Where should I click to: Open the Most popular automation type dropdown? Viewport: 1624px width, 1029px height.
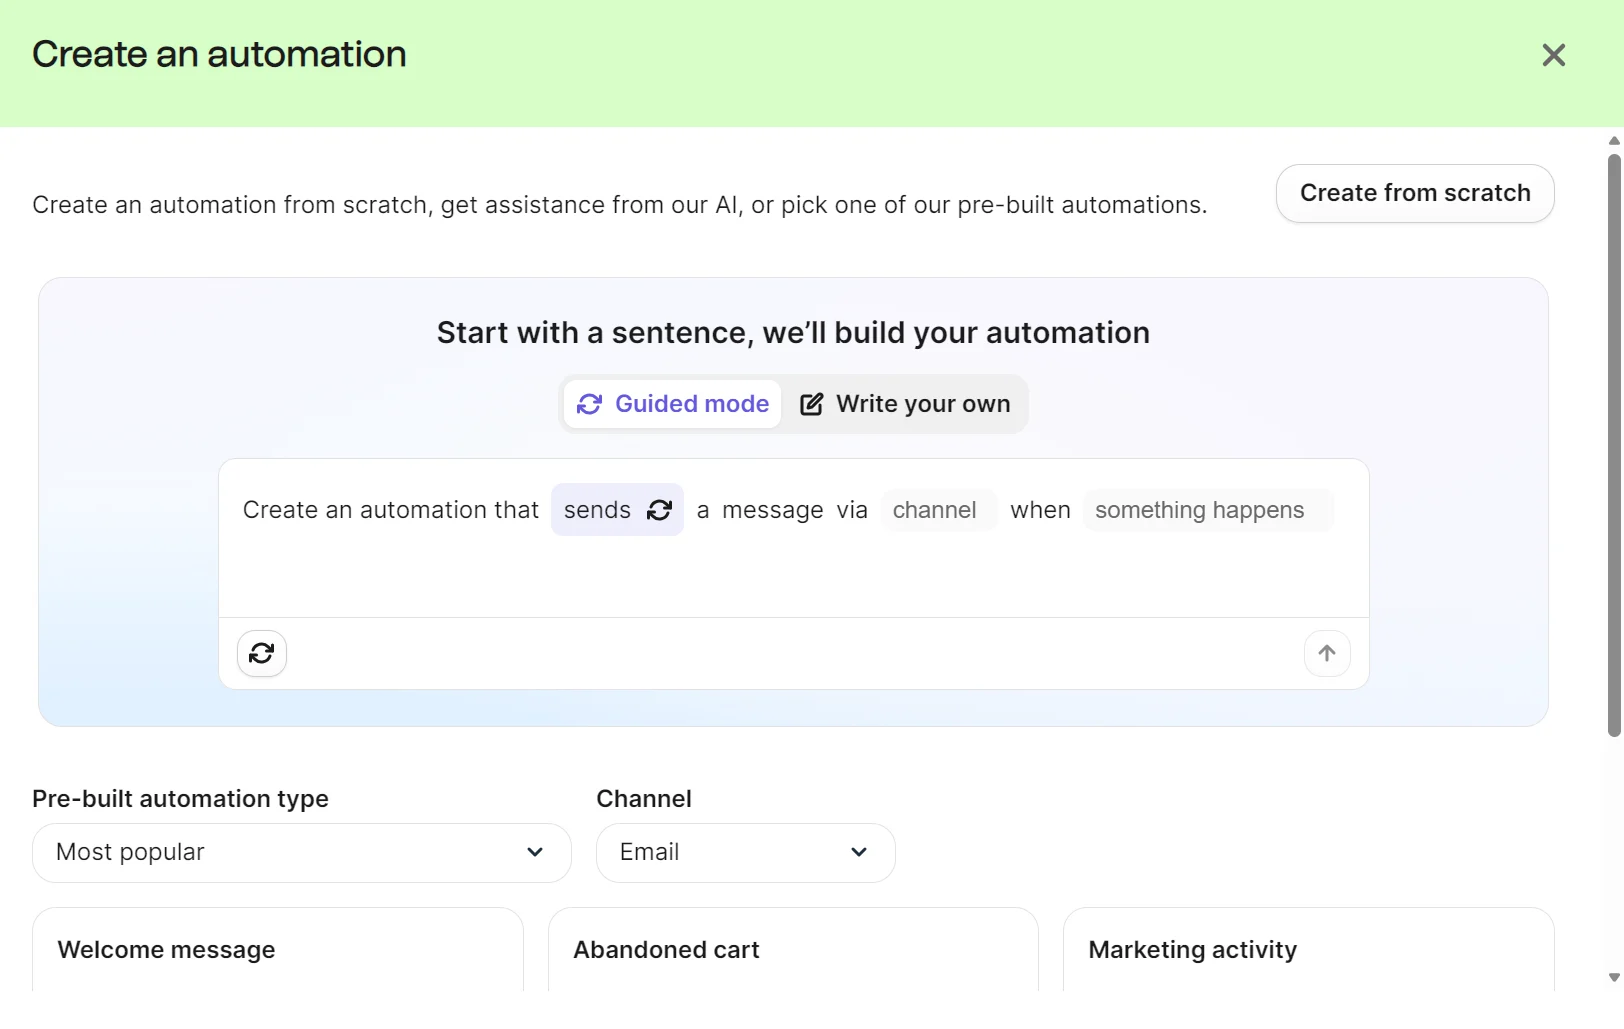302,853
